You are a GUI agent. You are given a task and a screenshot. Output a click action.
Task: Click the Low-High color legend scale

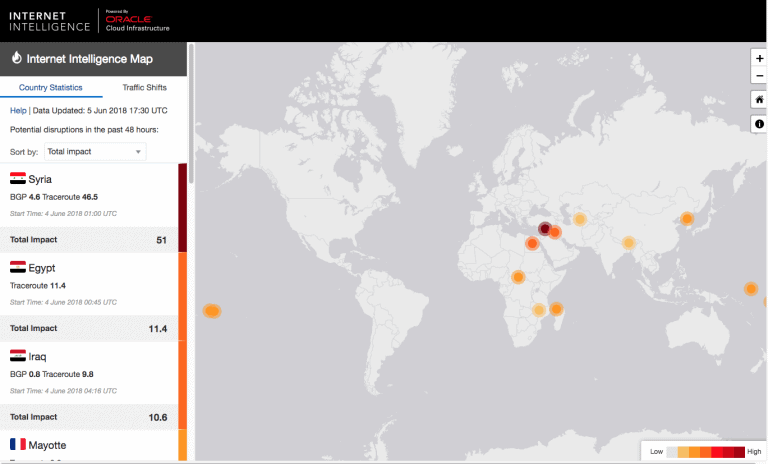705,451
